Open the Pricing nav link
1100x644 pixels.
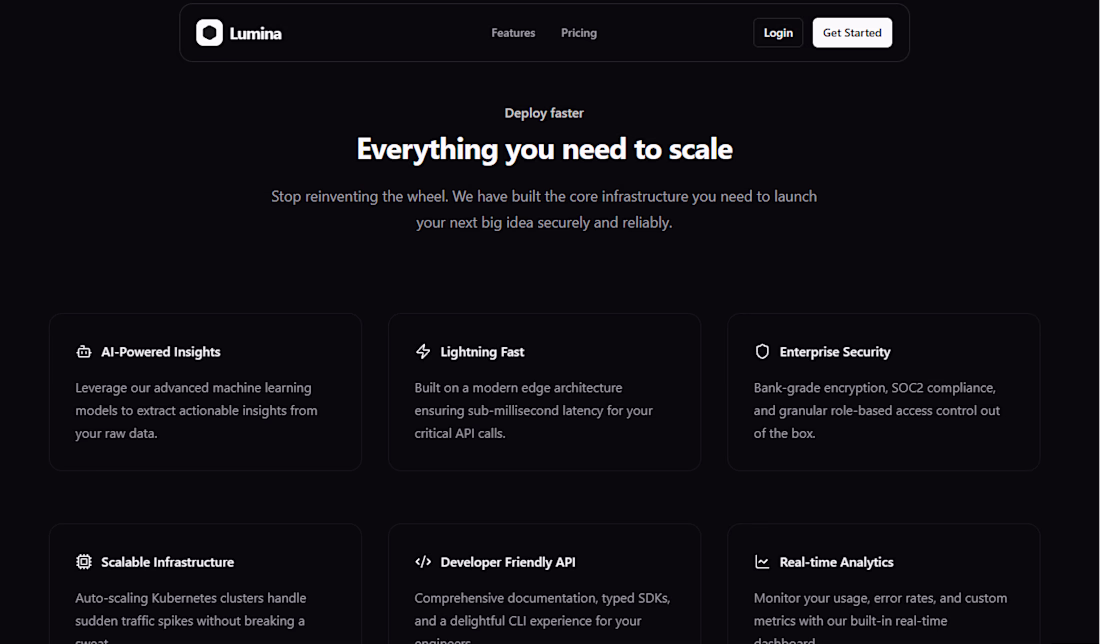click(x=579, y=33)
